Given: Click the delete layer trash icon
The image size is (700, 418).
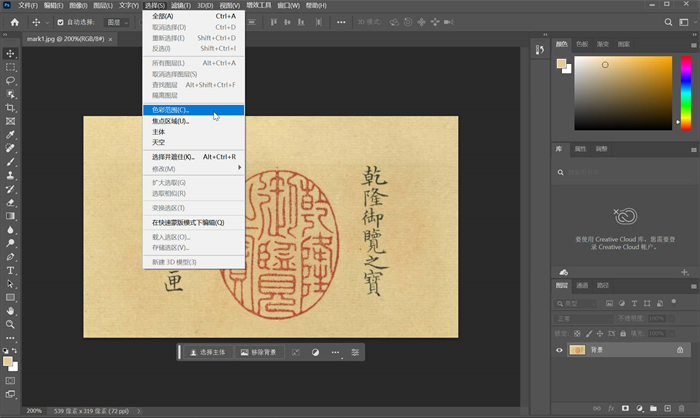Looking at the screenshot, I should [681, 408].
